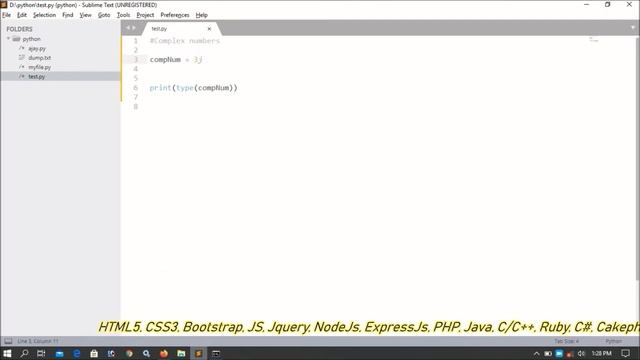Click on the compNum = 3j line
The height and width of the screenshot is (360, 640).
click(176, 60)
